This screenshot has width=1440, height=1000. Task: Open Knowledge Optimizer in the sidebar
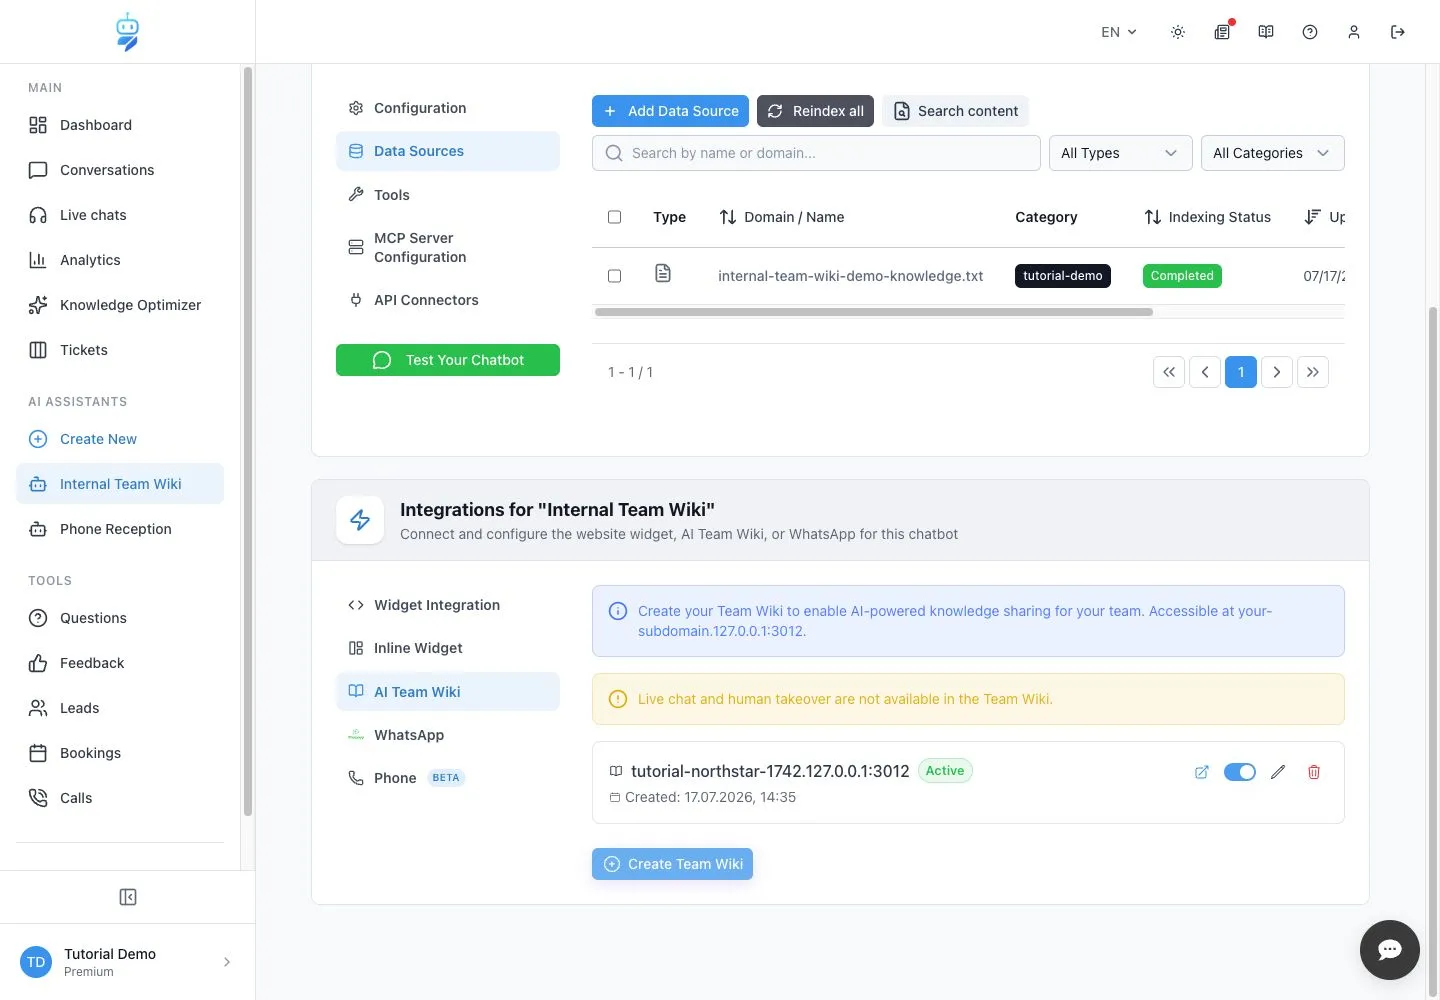120,305
